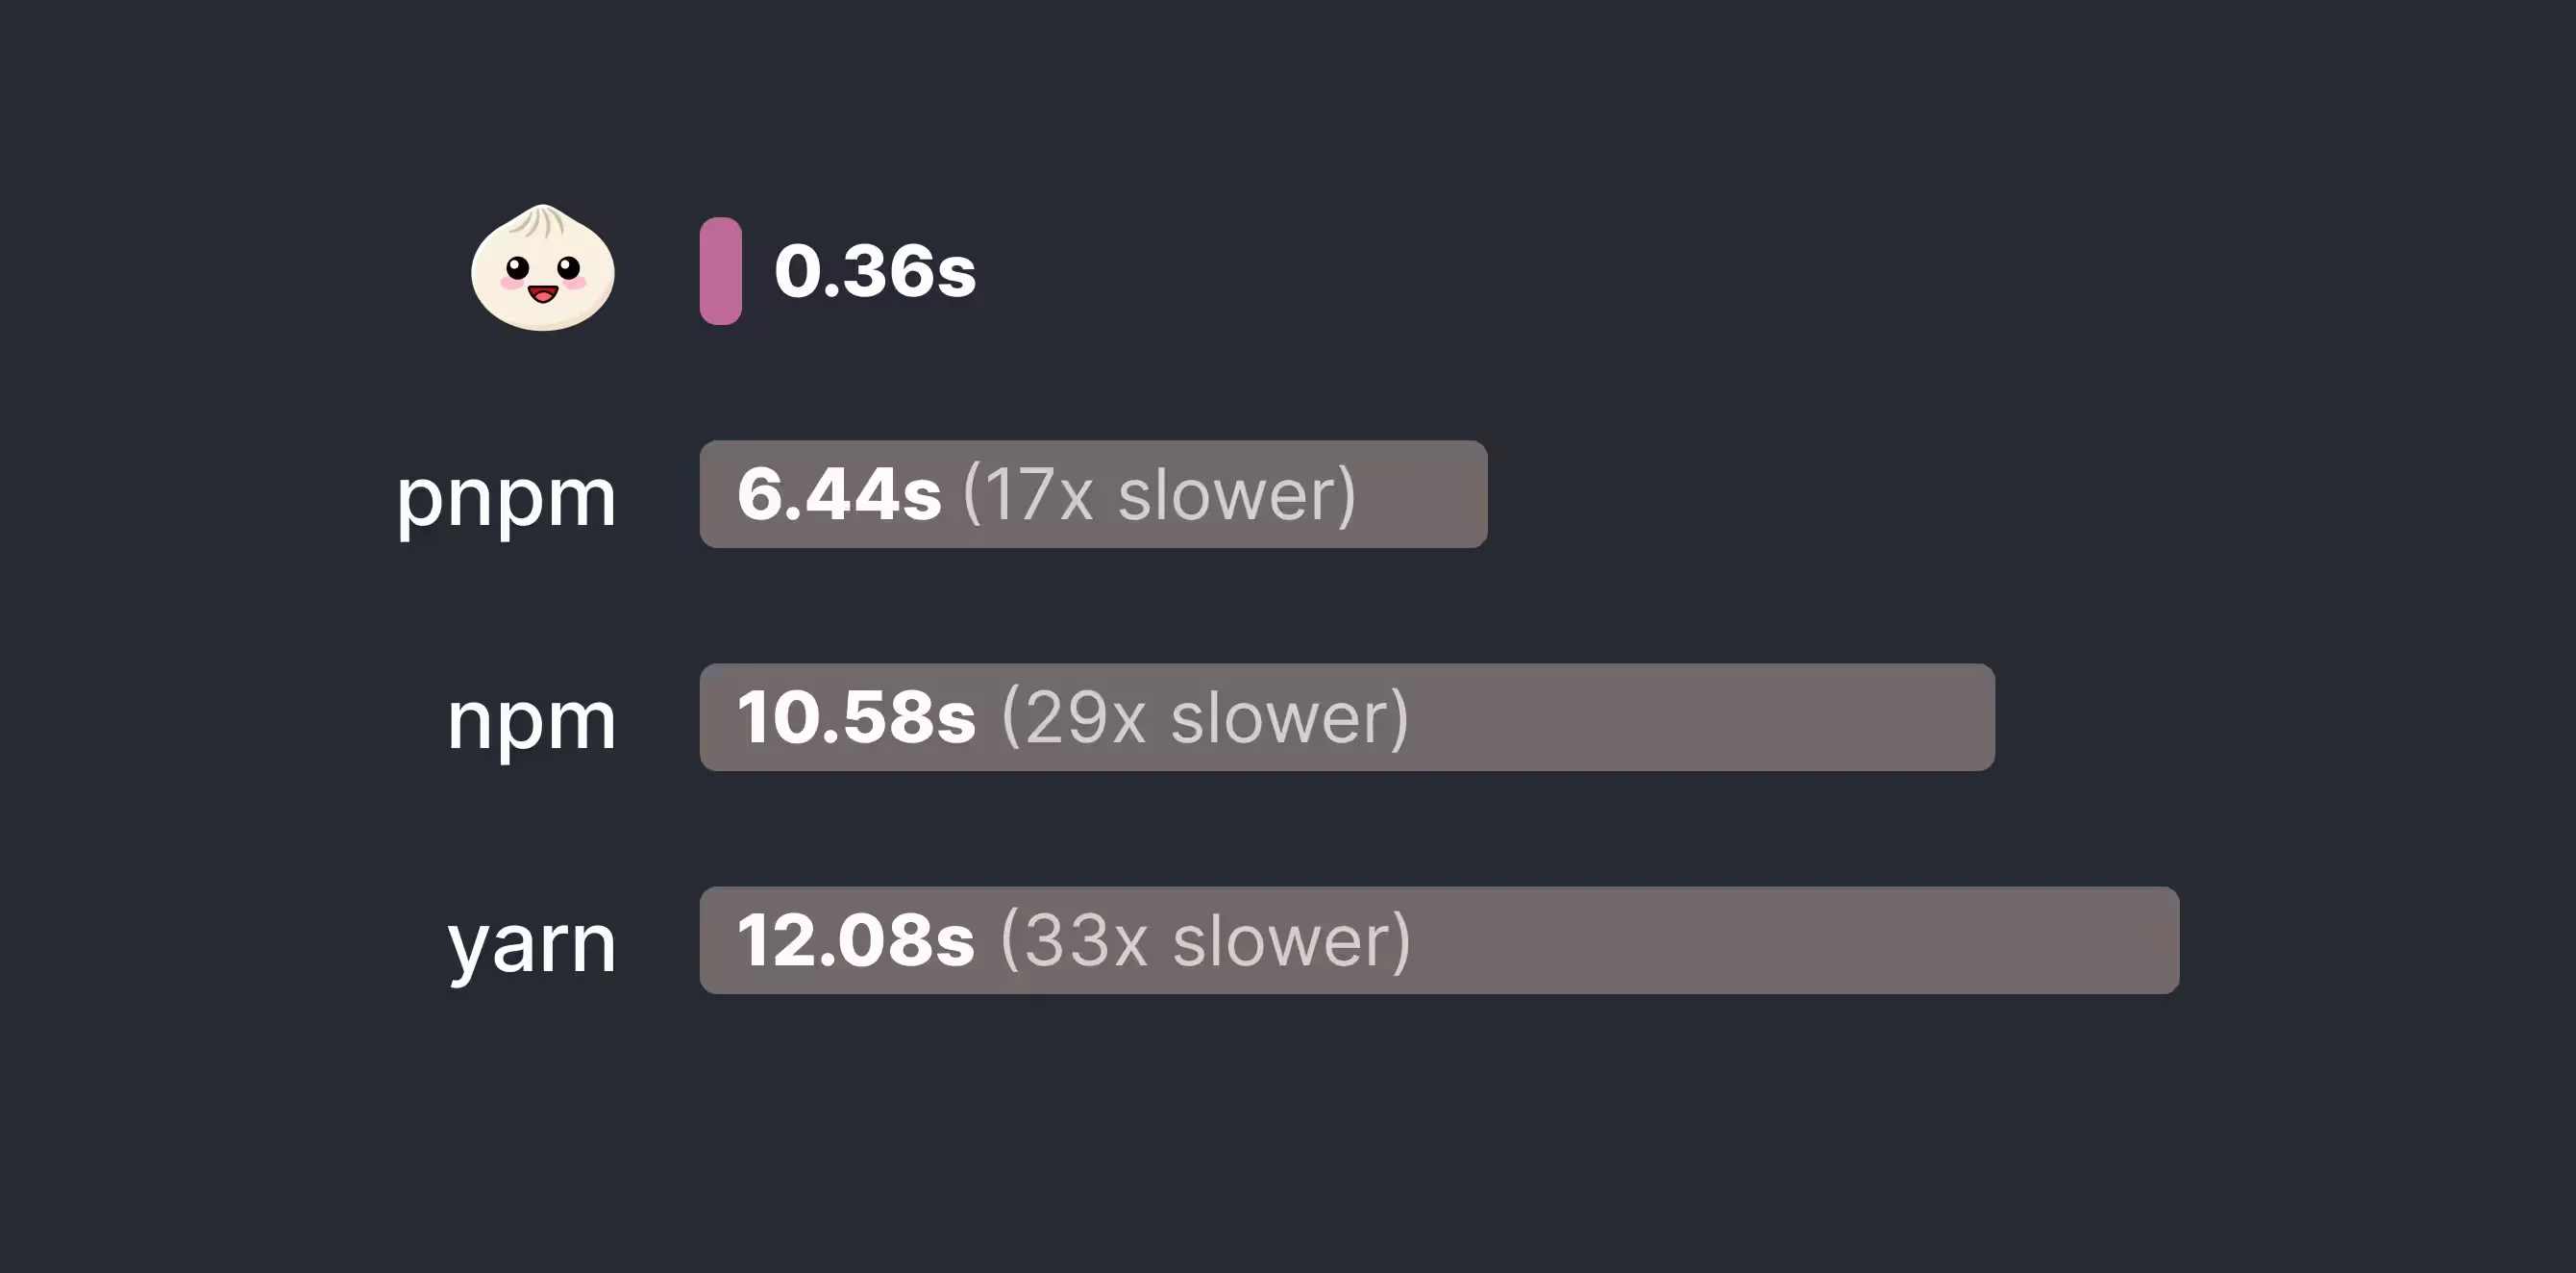Viewport: 2576px width, 1273px height.
Task: Click the 0.36s Bun time label
Action: click(875, 271)
